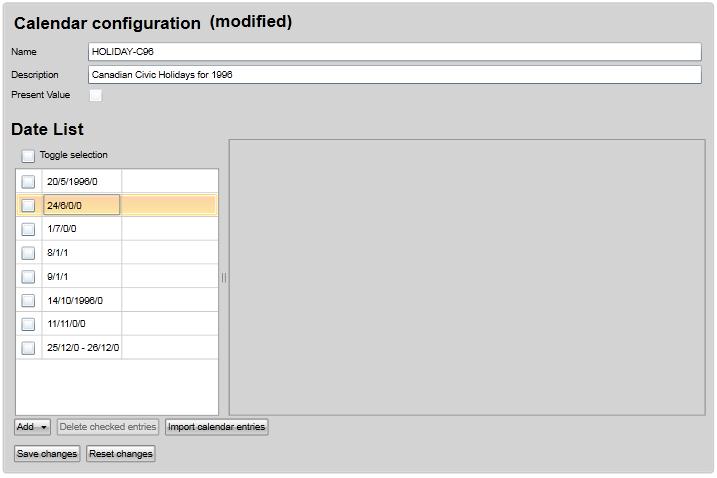This screenshot has width=717, height=478.
Task: Toggle the Present Value checkbox
Action: click(96, 96)
